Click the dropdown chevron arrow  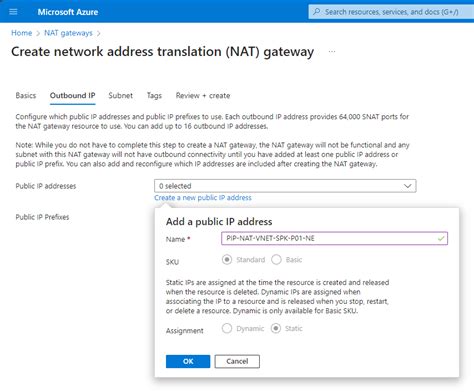[x=407, y=186]
